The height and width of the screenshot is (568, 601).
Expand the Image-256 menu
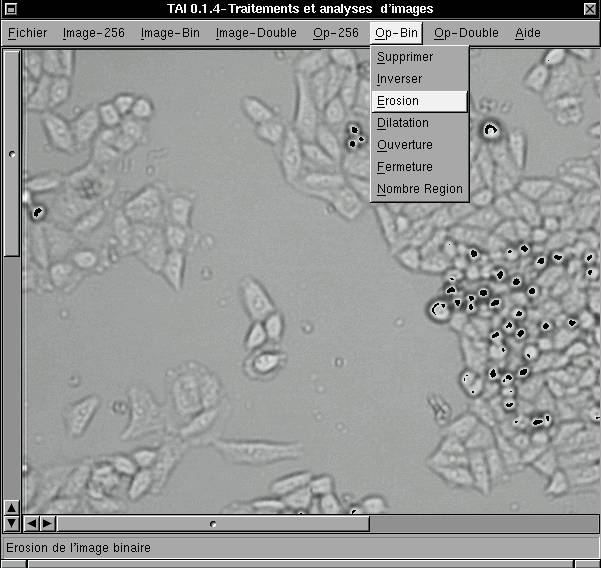point(93,33)
